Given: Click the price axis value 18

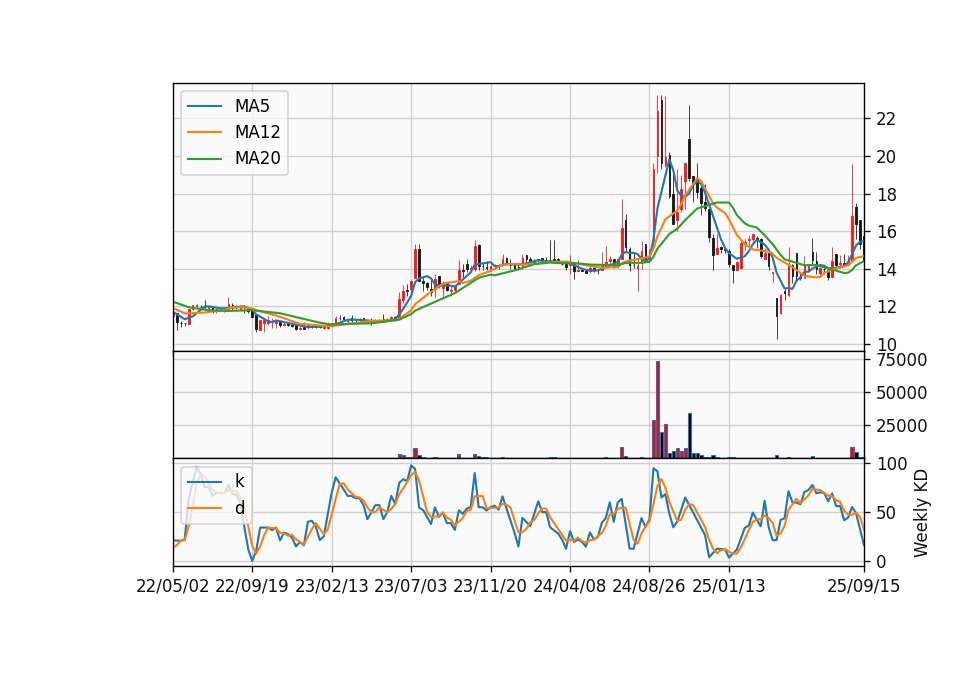Looking at the screenshot, I should (x=886, y=195).
